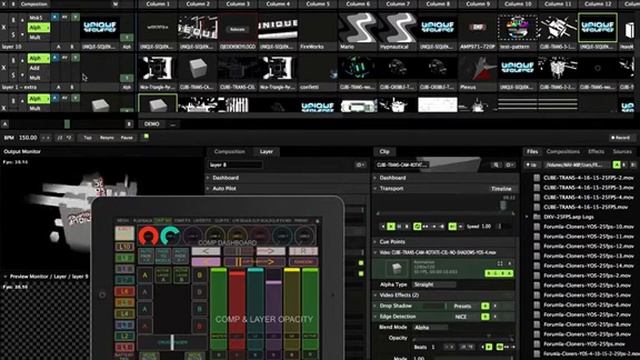
Task: Open the Compositions tab
Action: (563, 151)
